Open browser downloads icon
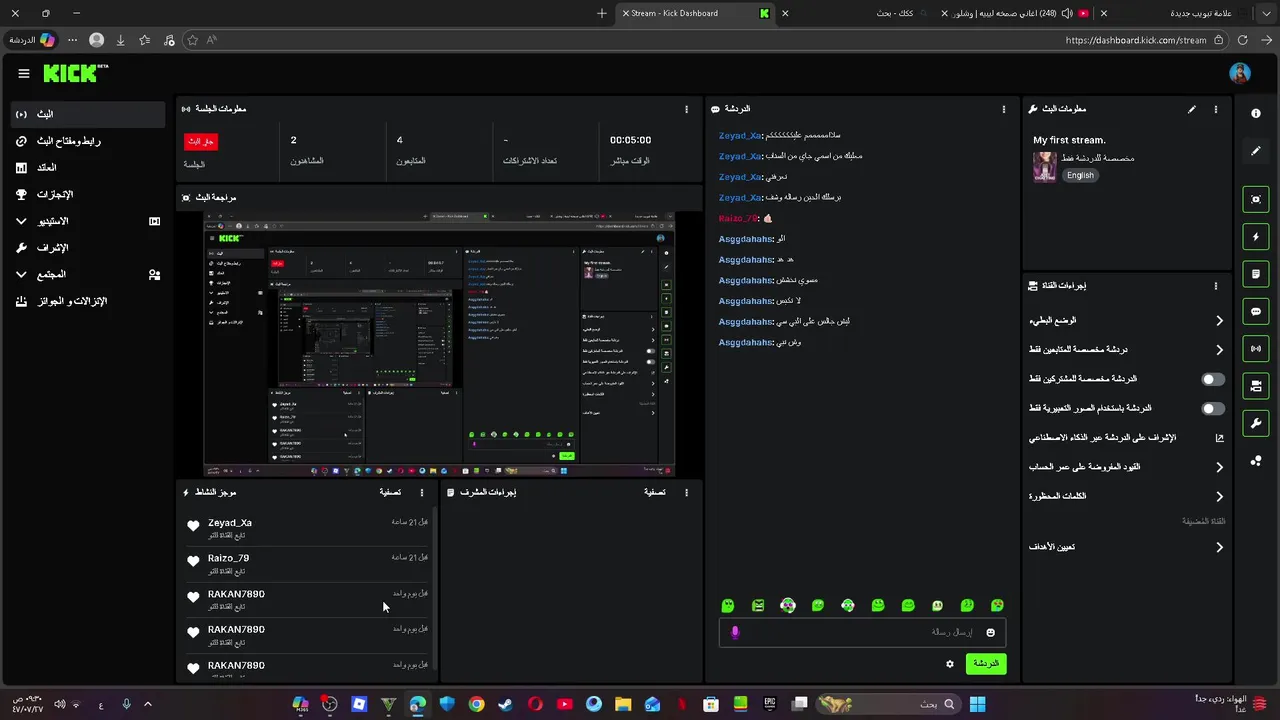 [x=120, y=40]
